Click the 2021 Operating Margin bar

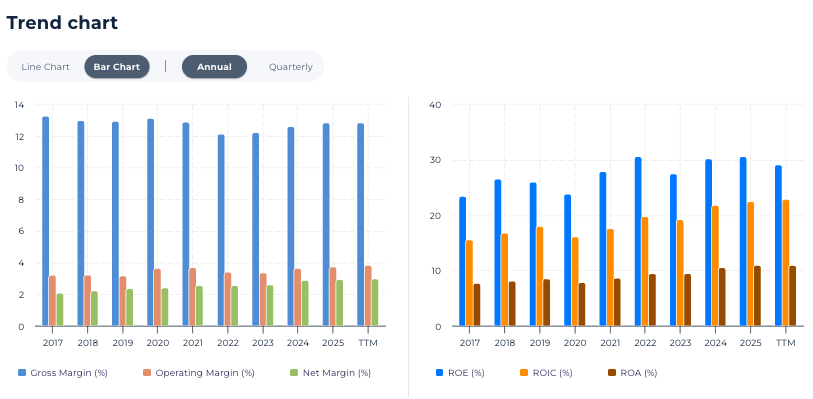(192, 297)
